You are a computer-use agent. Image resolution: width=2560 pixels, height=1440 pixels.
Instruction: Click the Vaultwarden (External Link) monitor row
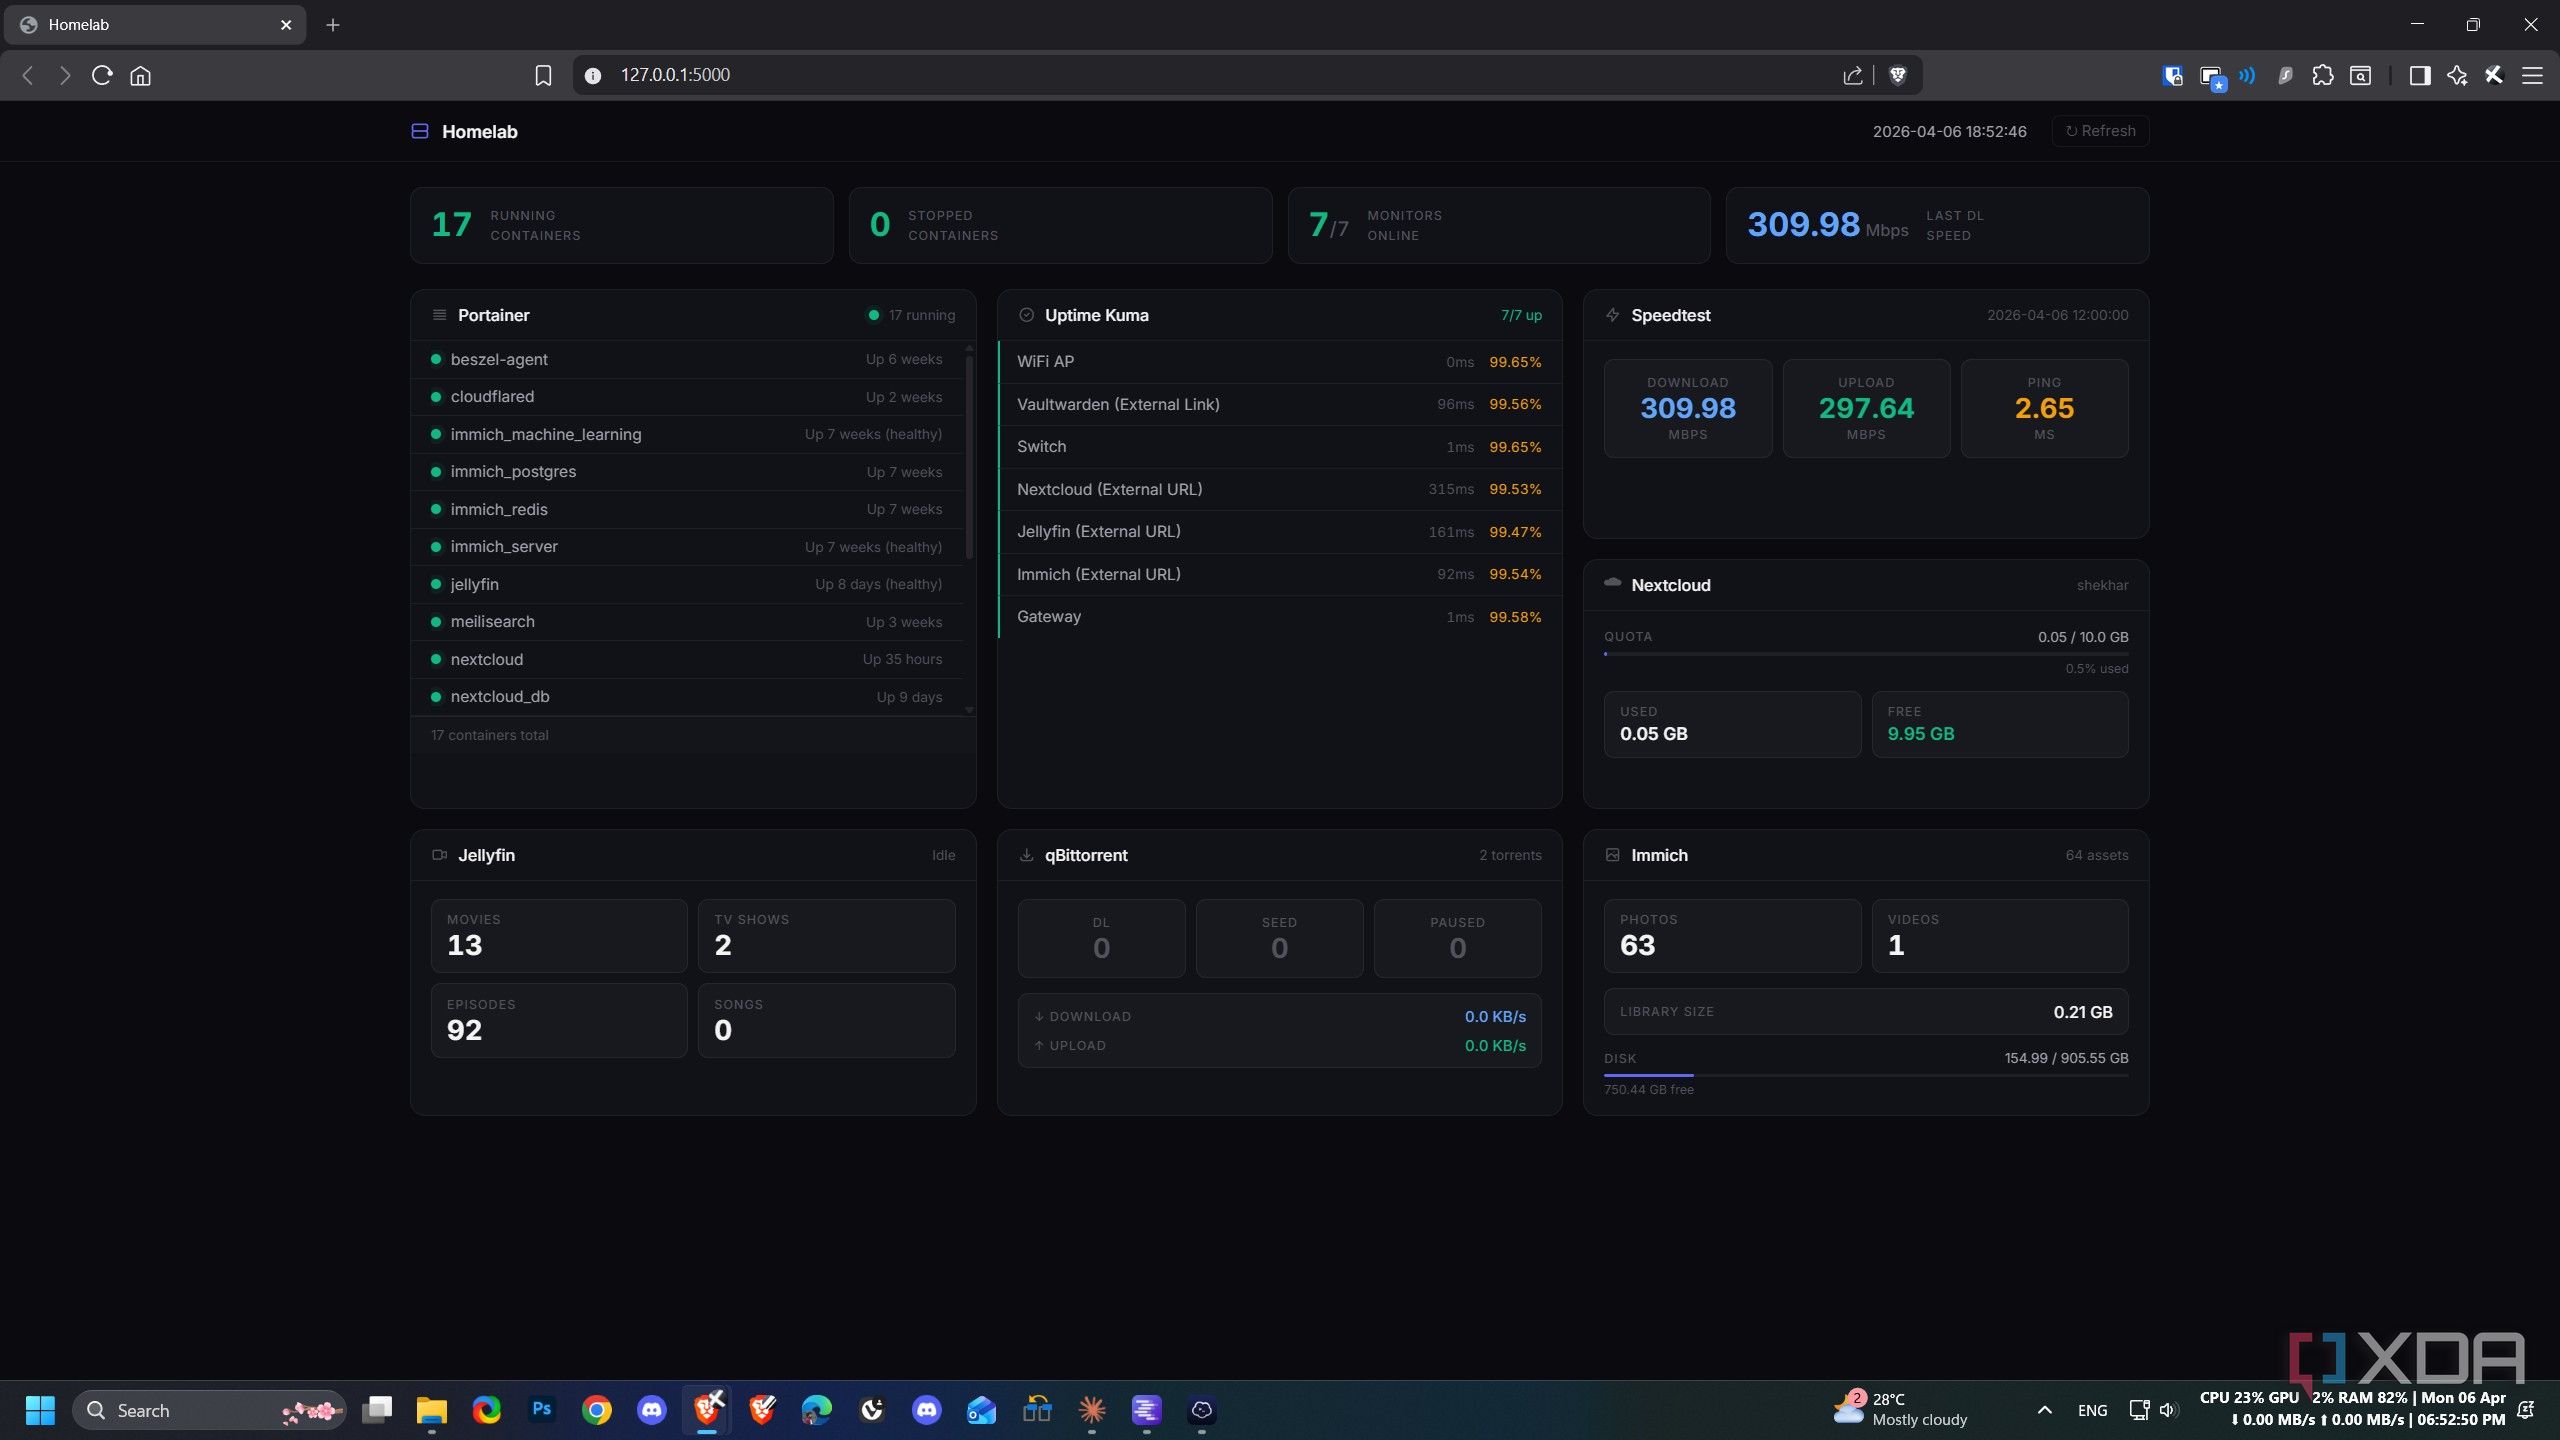tap(1280, 404)
